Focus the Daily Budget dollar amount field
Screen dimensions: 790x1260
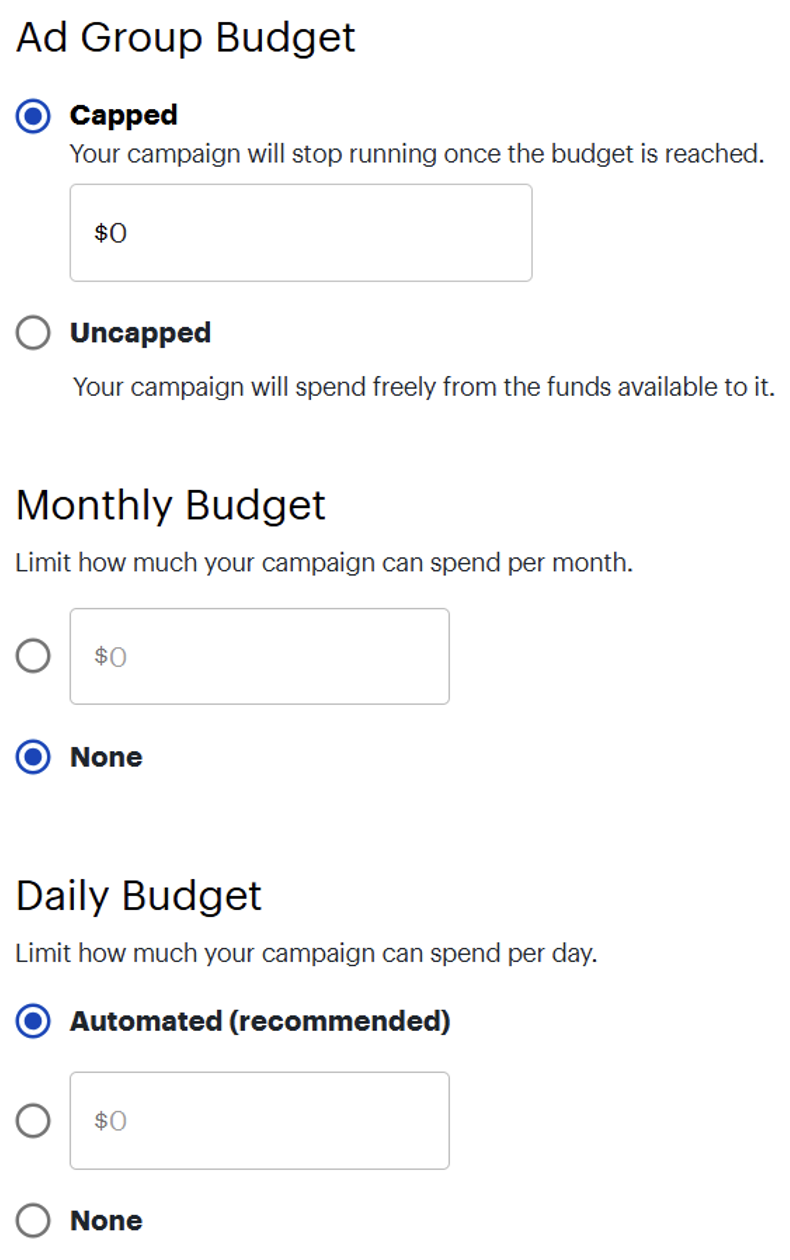click(x=259, y=1121)
